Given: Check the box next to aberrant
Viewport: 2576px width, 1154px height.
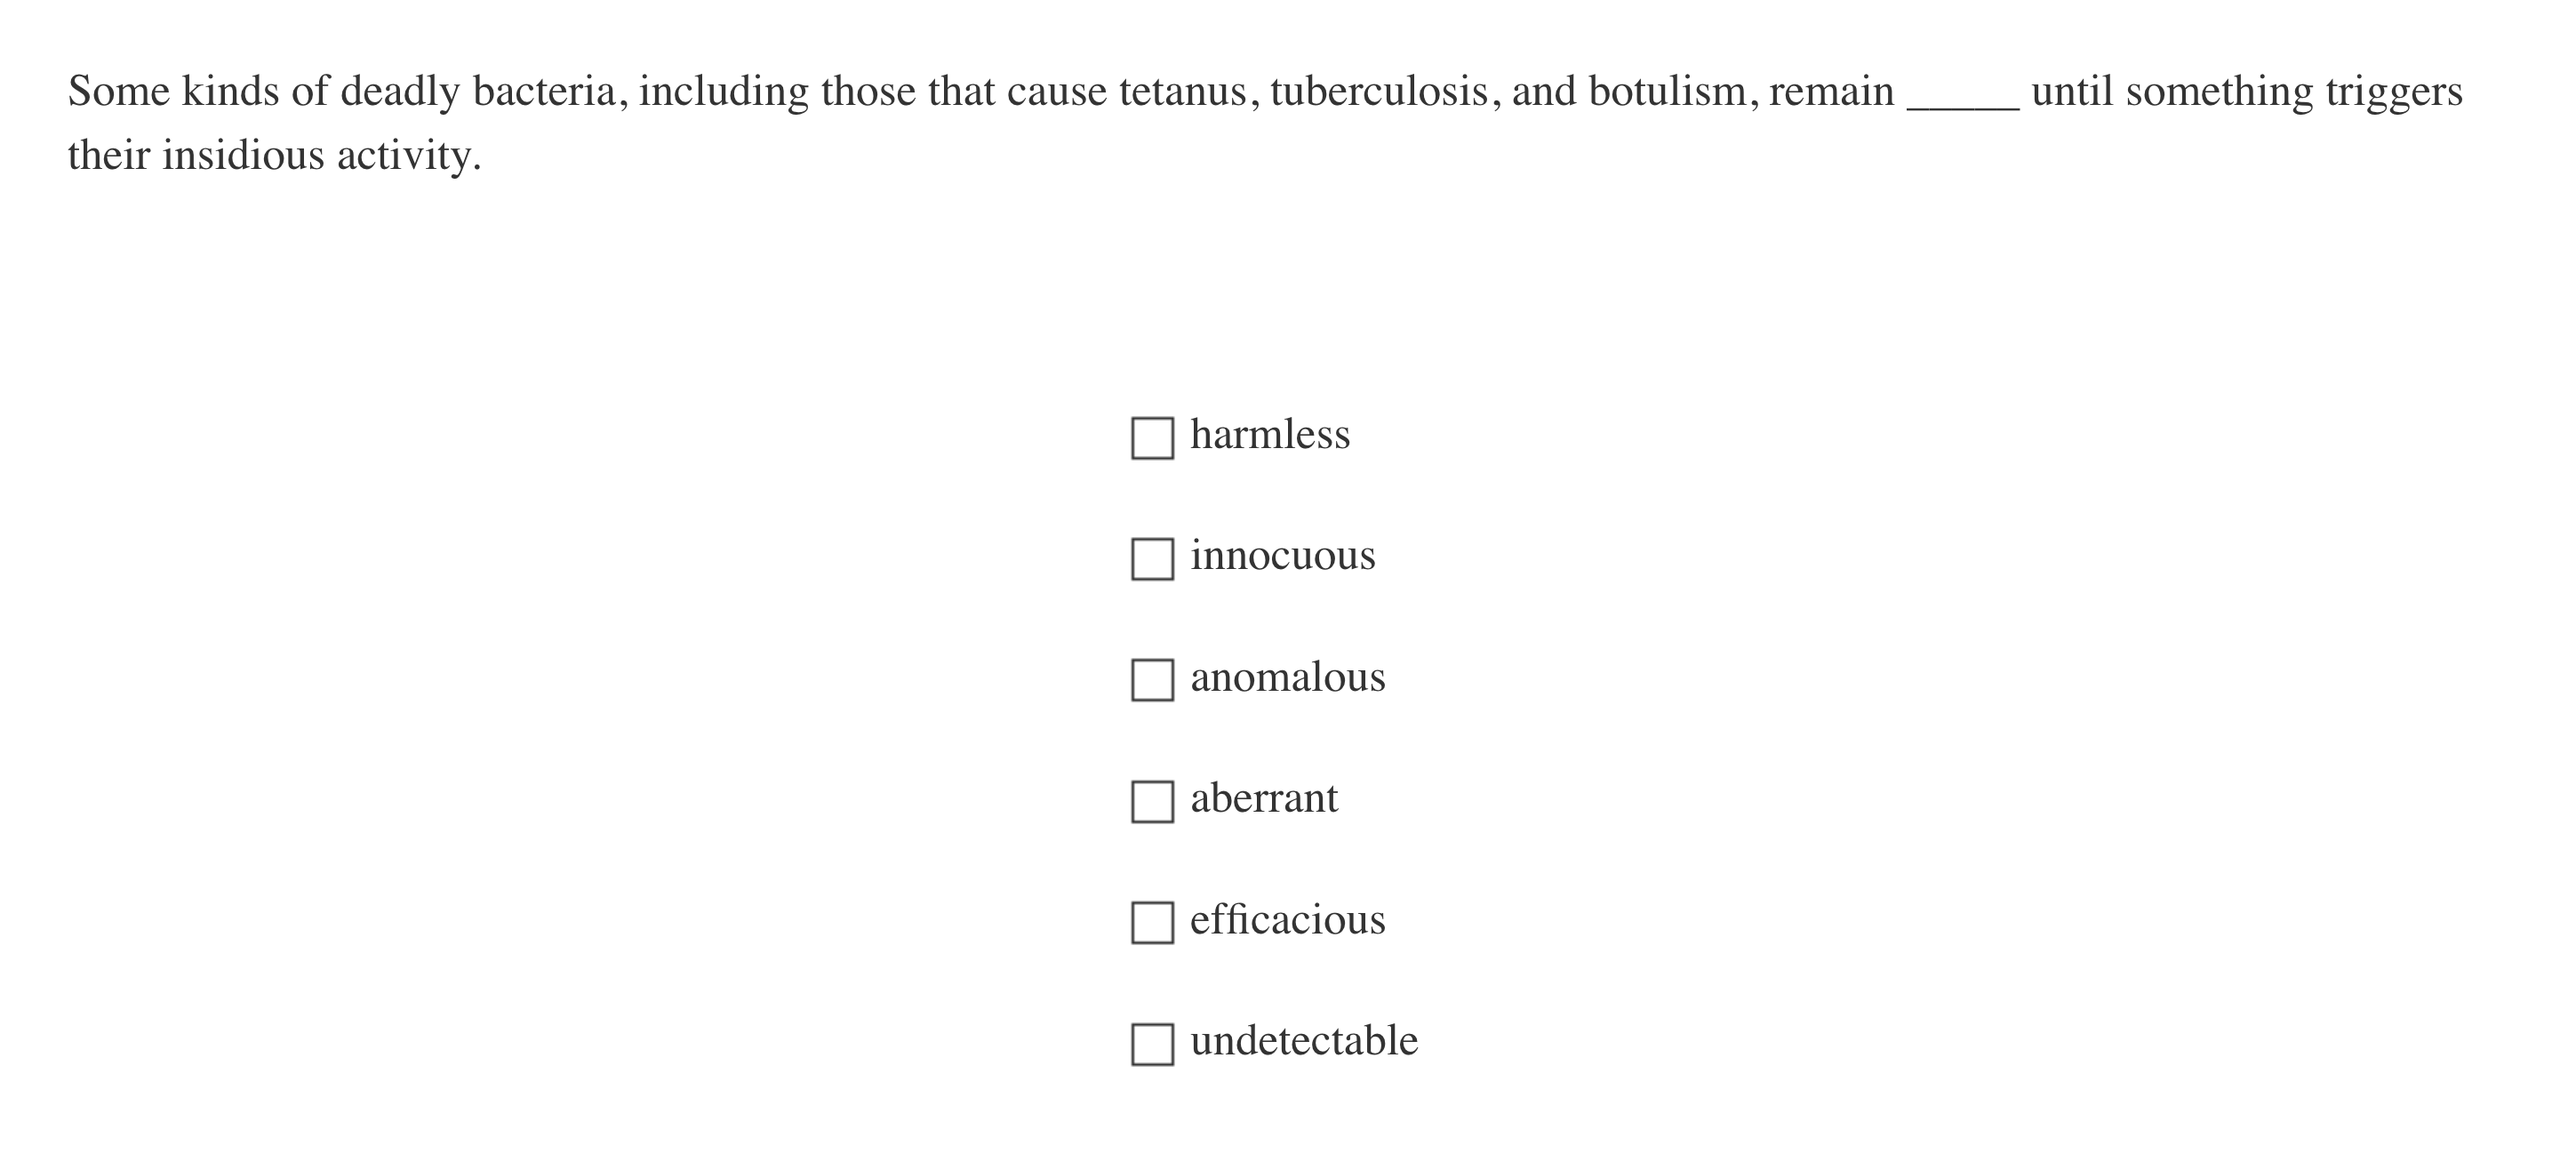Looking at the screenshot, I should (1152, 801).
